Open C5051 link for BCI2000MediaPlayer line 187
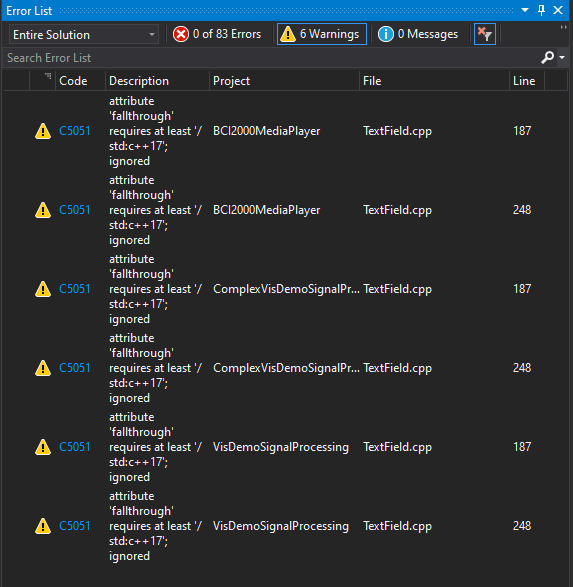 pos(74,131)
